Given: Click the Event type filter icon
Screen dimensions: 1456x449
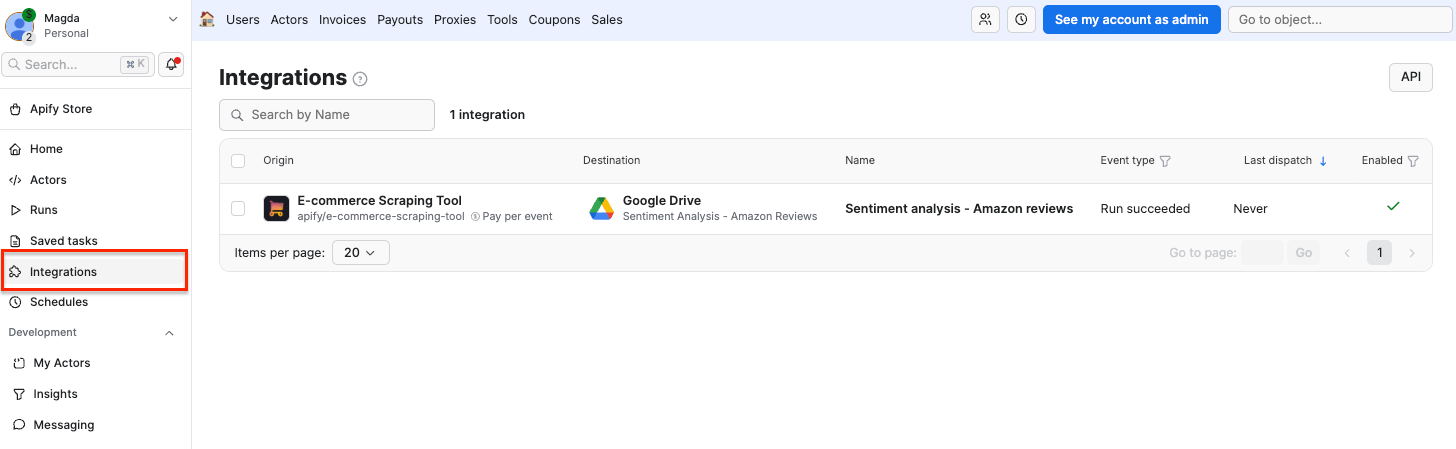Looking at the screenshot, I should [x=1165, y=161].
